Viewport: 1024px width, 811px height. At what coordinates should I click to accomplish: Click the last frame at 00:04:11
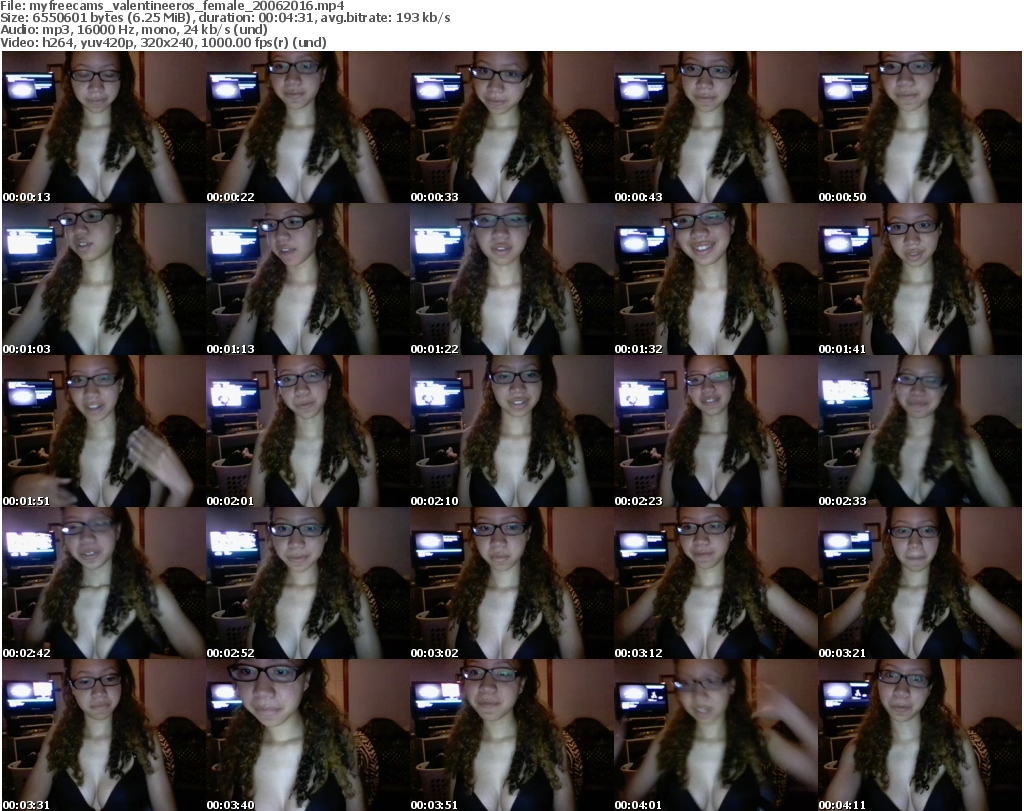click(920, 735)
